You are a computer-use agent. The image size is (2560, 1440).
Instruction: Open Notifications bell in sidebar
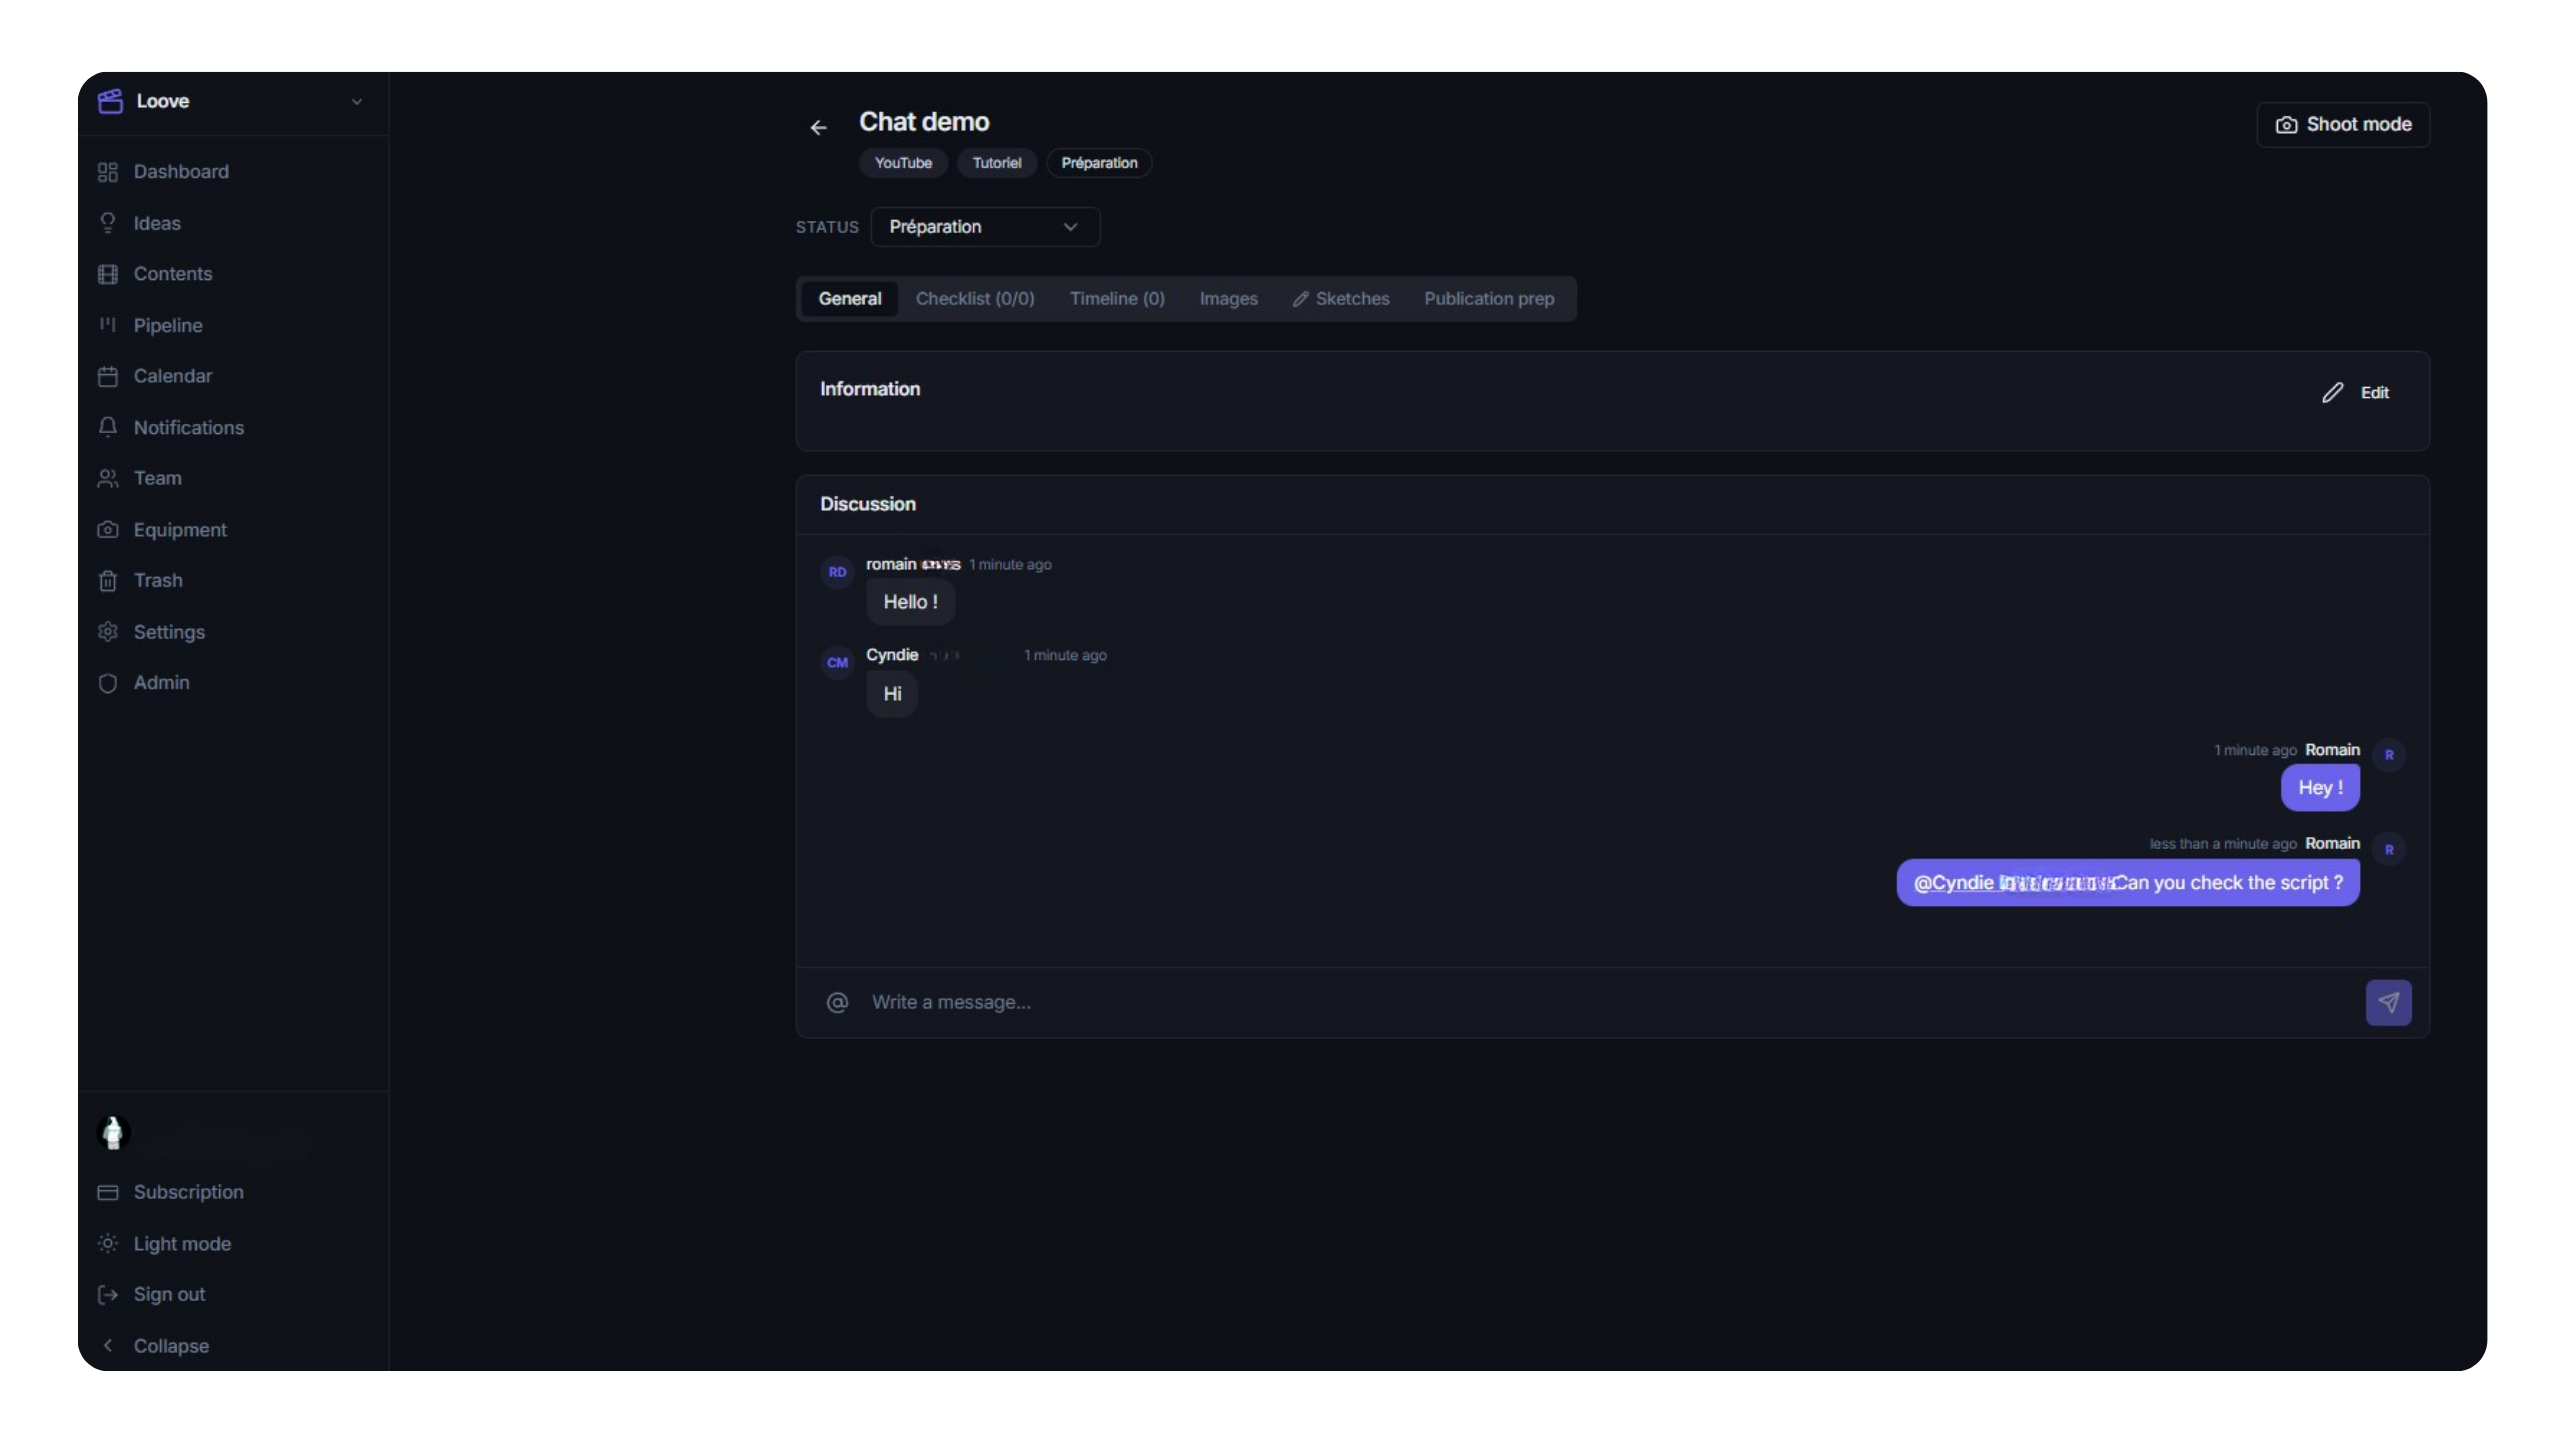click(x=188, y=427)
